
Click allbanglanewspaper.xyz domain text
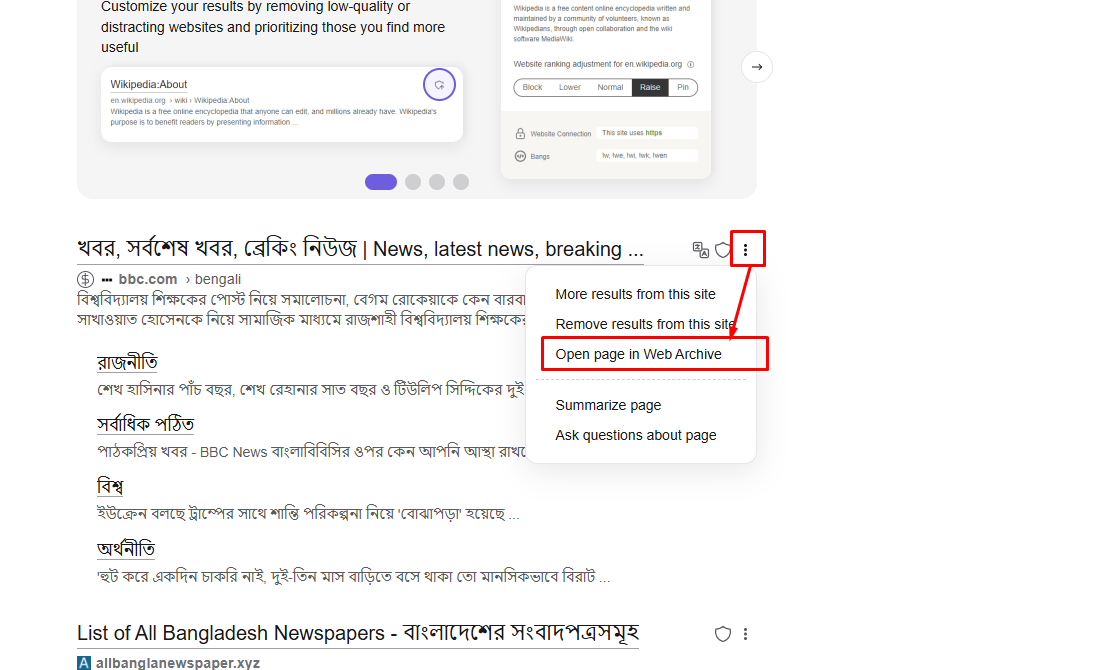point(177,663)
